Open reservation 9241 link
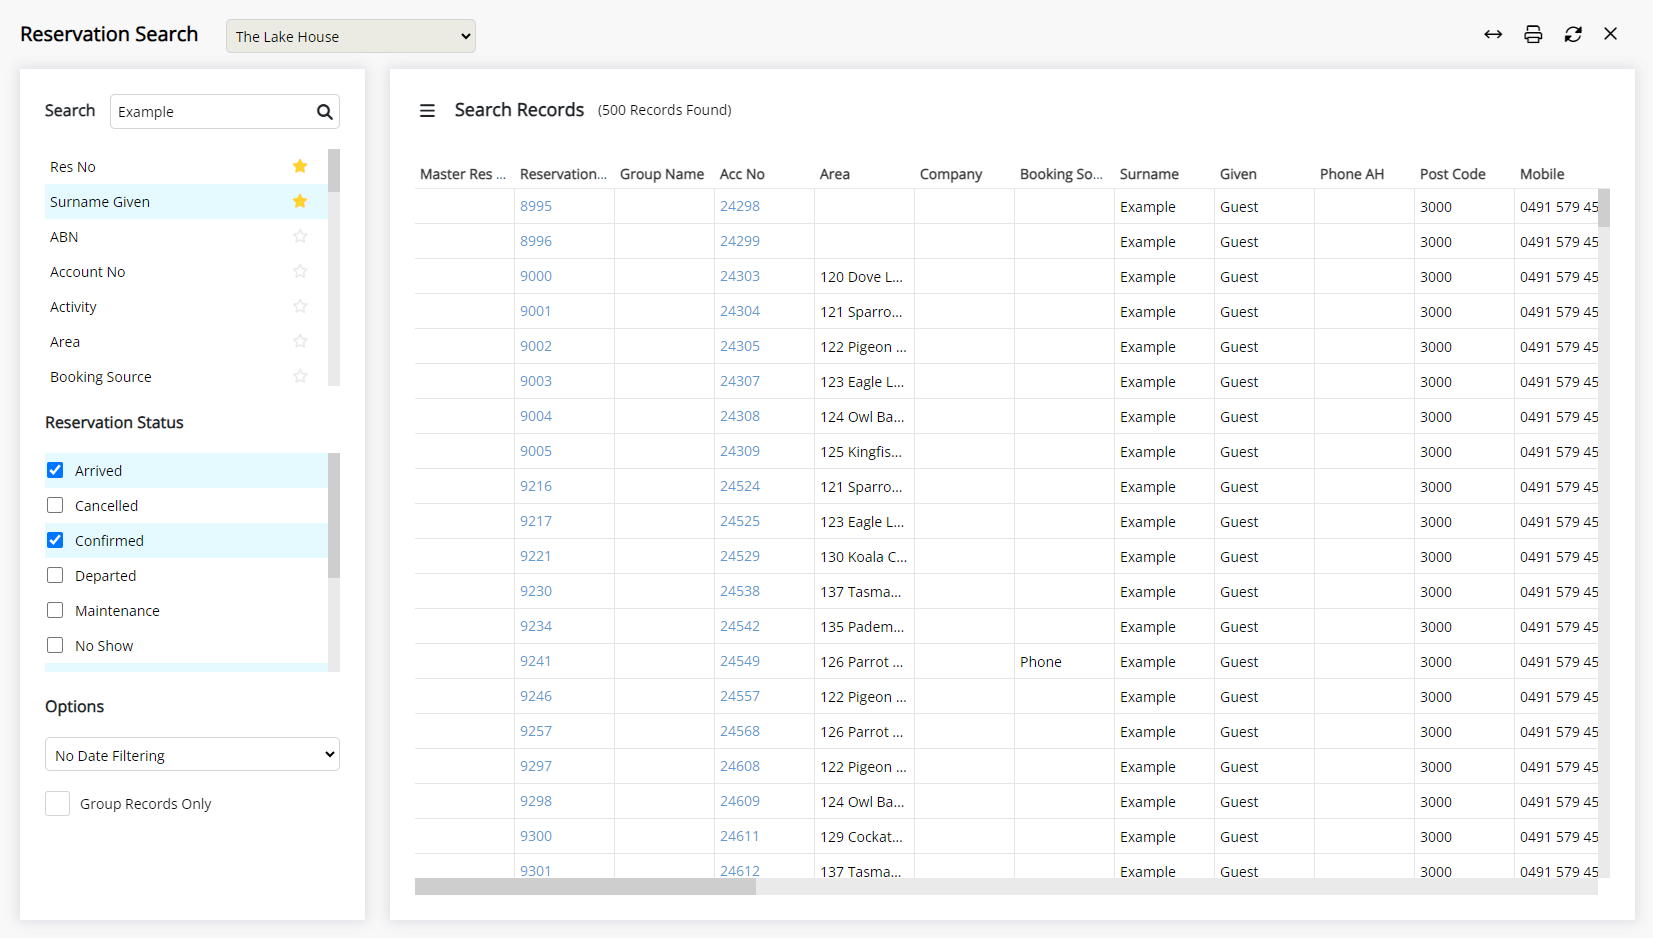This screenshot has height=938, width=1653. (x=536, y=661)
